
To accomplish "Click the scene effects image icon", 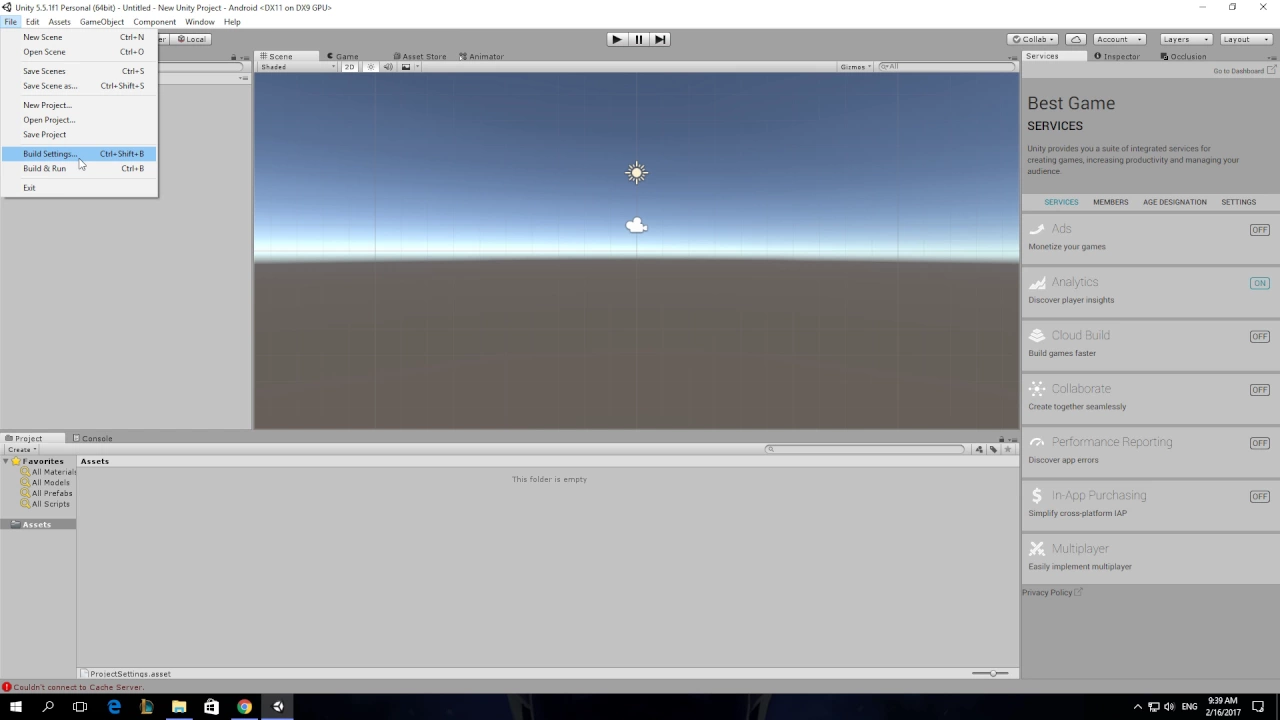I will 405,67.
